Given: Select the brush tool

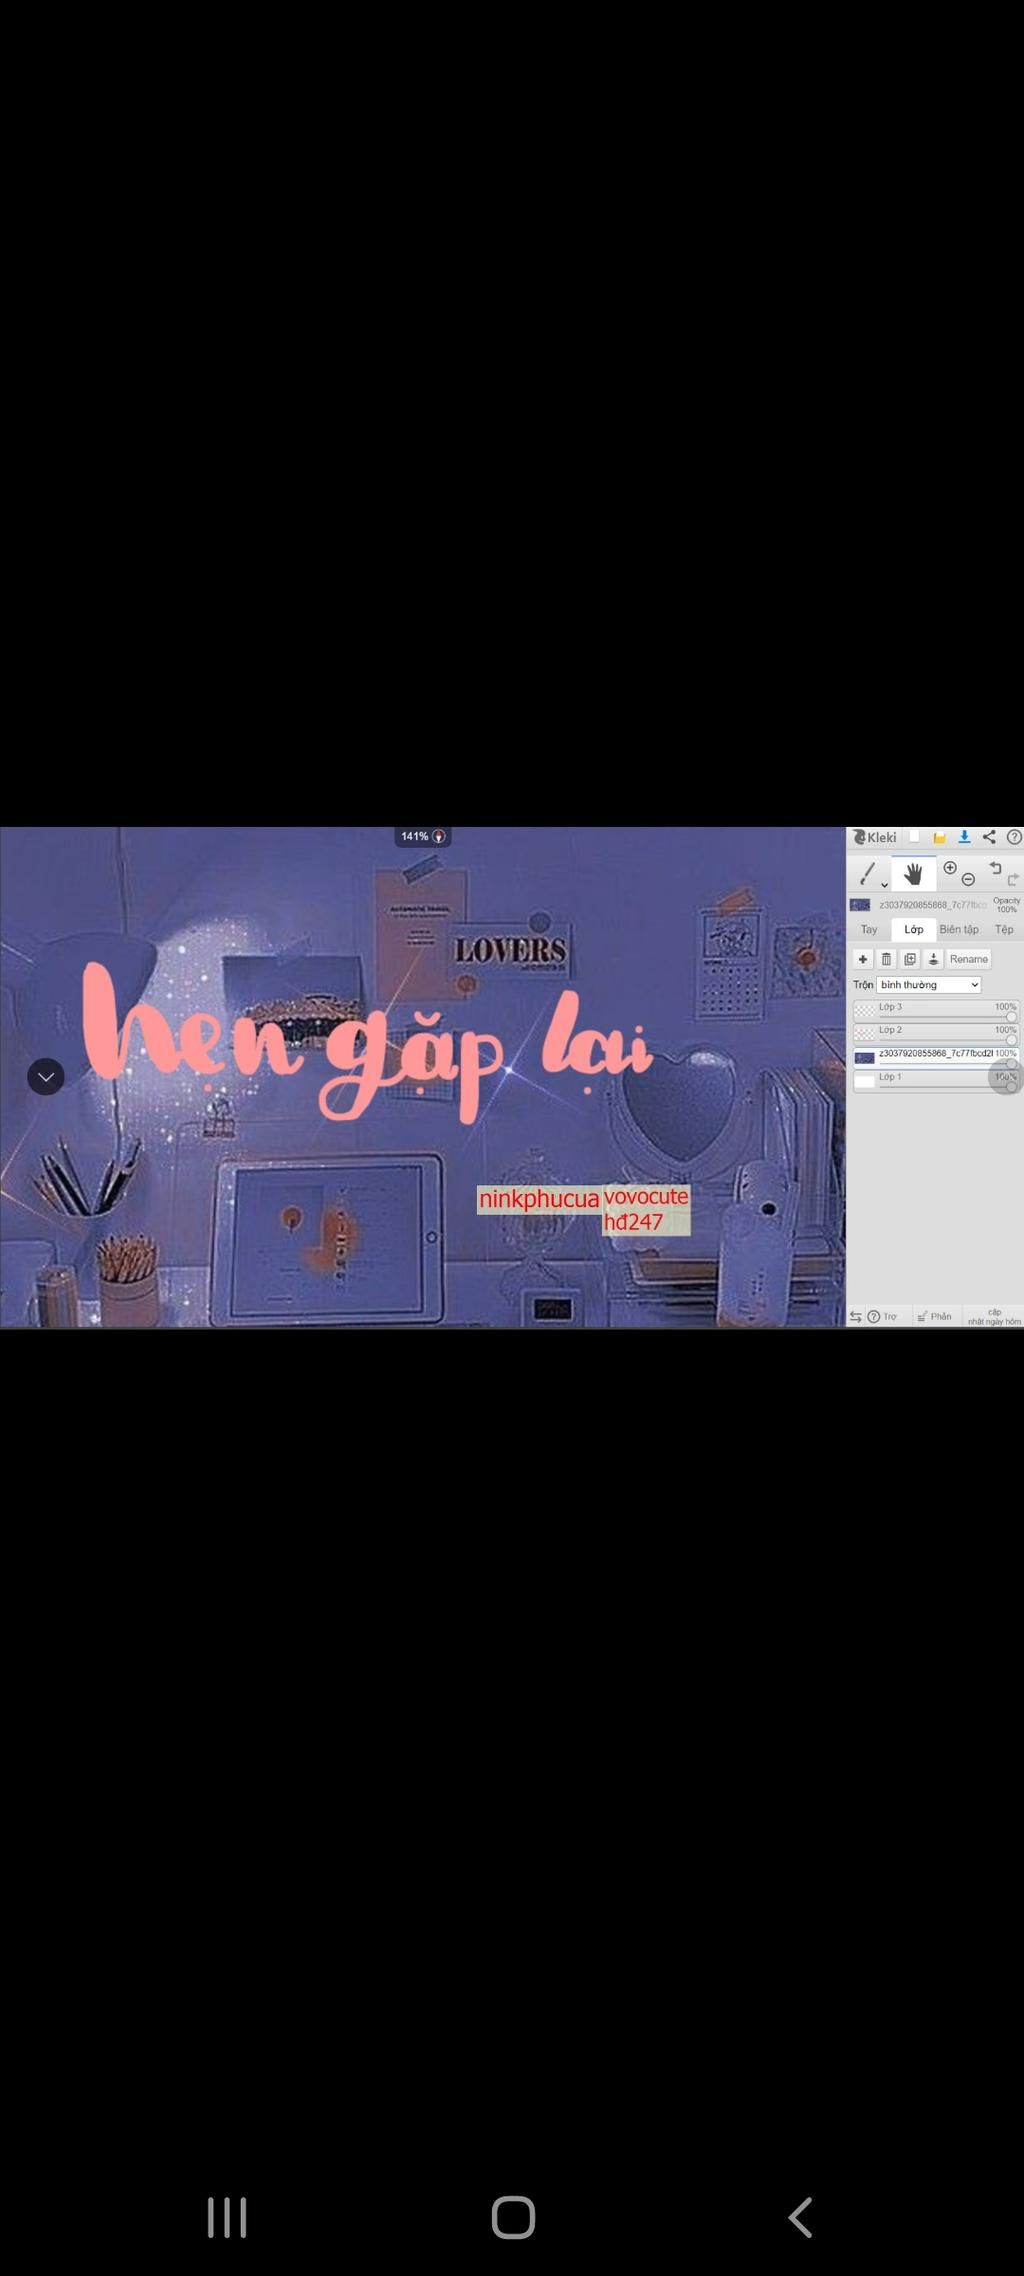Looking at the screenshot, I should [868, 874].
